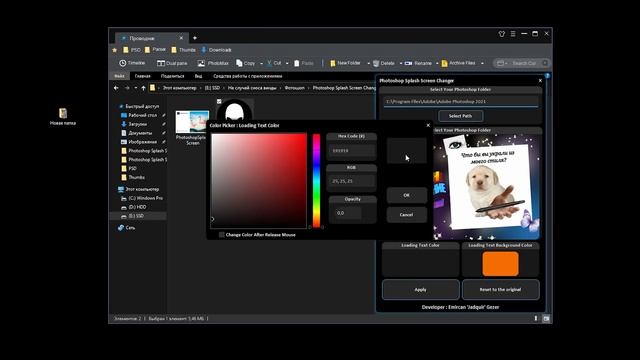Open the Timeline toolbar button
The image size is (640, 360).
[132, 63]
